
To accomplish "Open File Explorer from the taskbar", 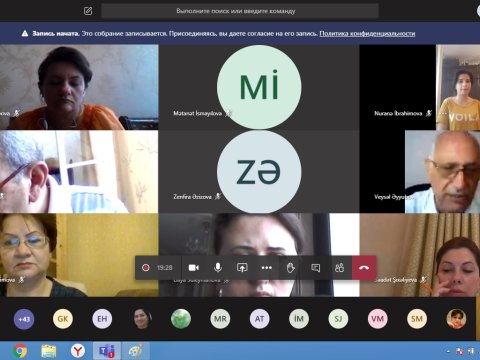I will point(49,351).
